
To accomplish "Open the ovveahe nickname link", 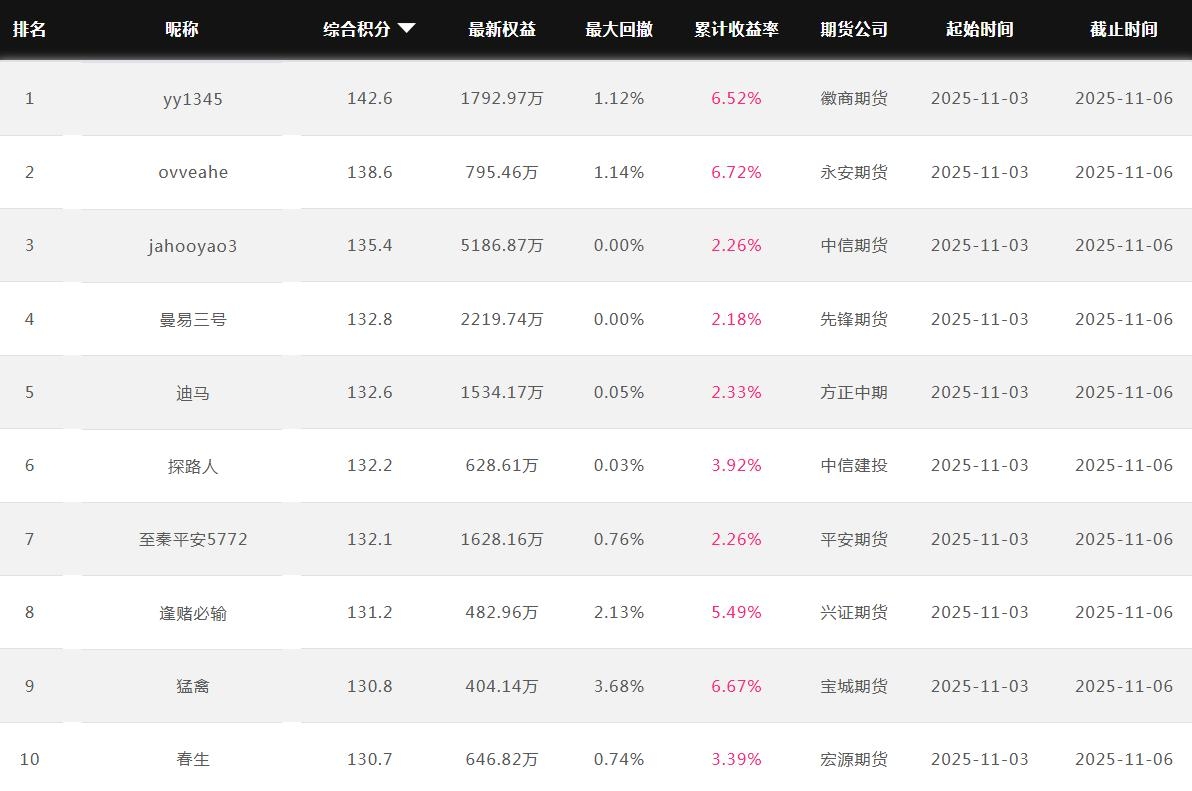I will click(x=193, y=172).
